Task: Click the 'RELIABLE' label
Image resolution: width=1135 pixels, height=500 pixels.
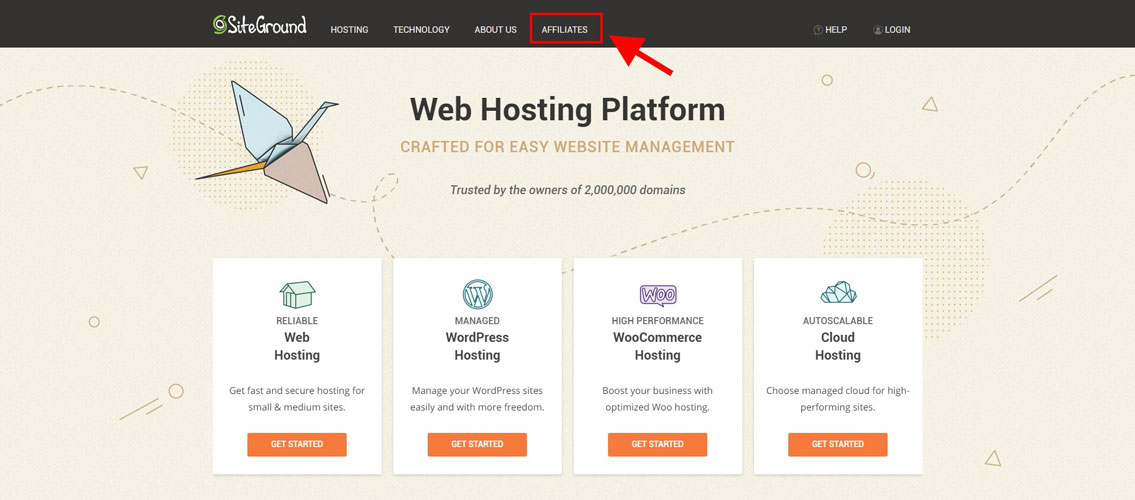Action: (x=297, y=321)
